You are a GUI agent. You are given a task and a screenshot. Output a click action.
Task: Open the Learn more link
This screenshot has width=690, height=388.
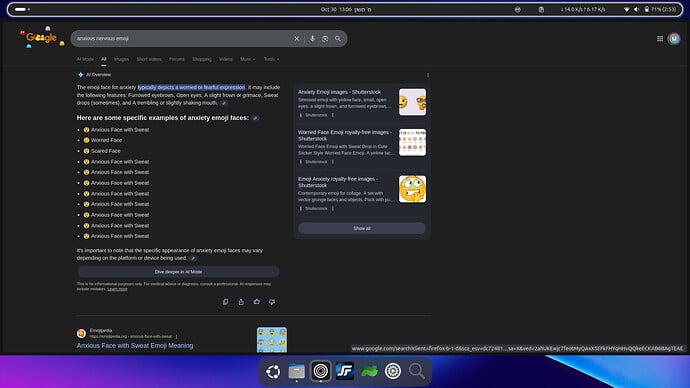pos(117,289)
